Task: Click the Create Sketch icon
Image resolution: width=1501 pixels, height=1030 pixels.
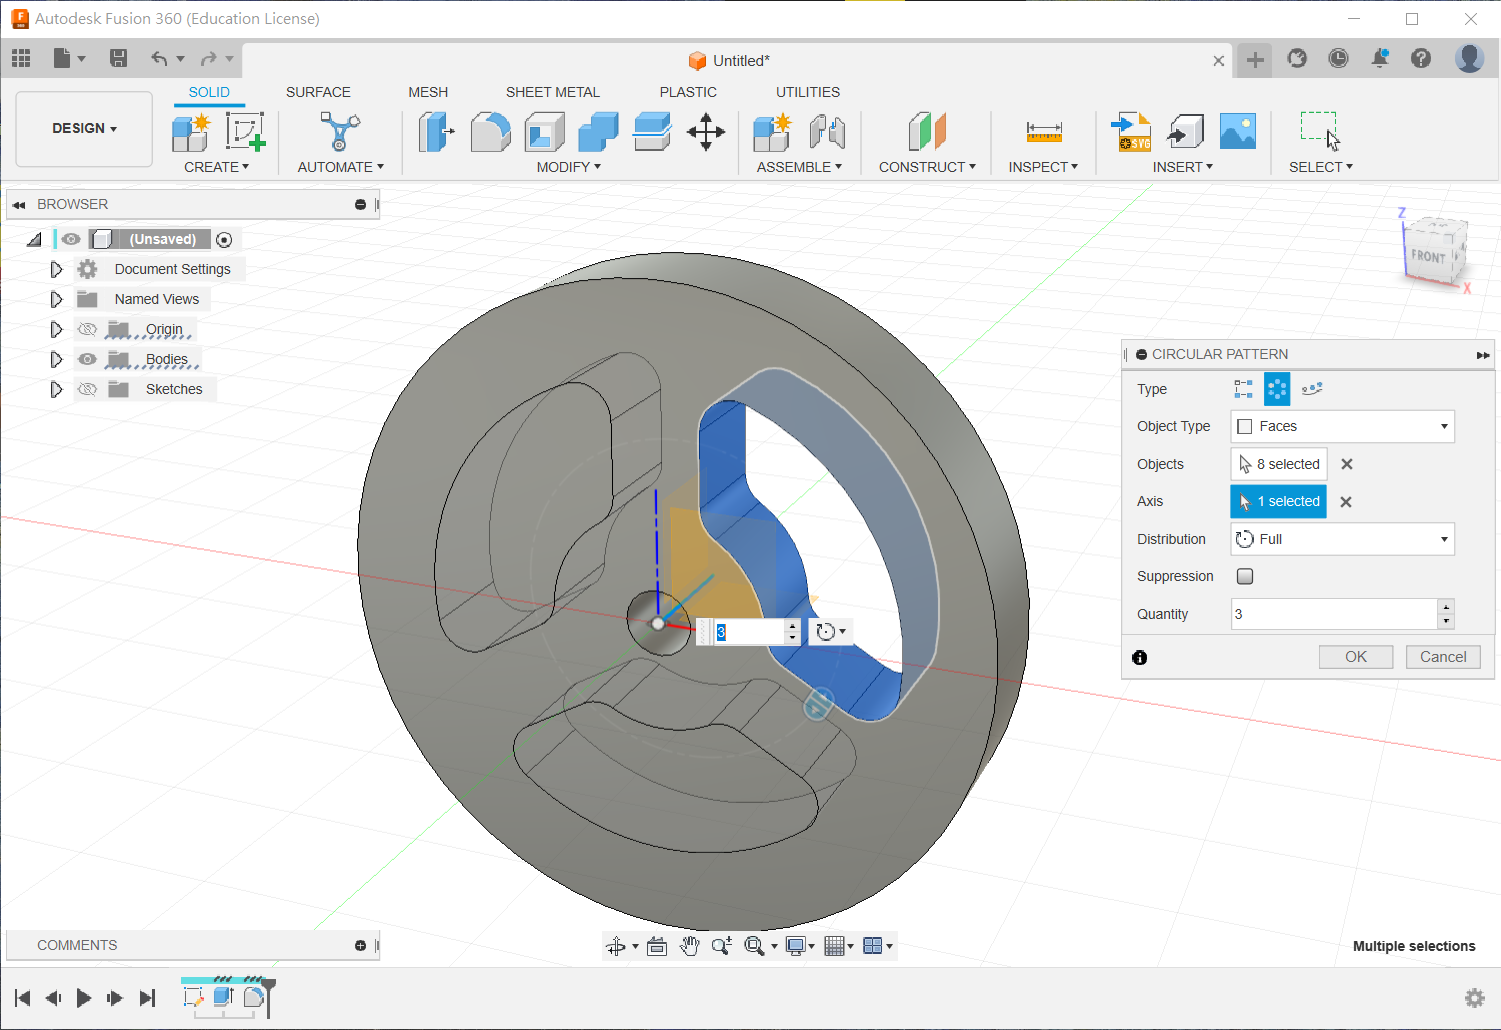Action: [245, 132]
